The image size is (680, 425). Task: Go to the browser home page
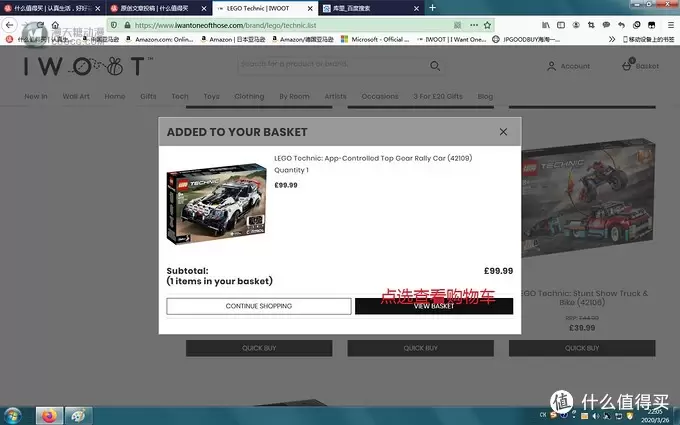tap(55, 25)
